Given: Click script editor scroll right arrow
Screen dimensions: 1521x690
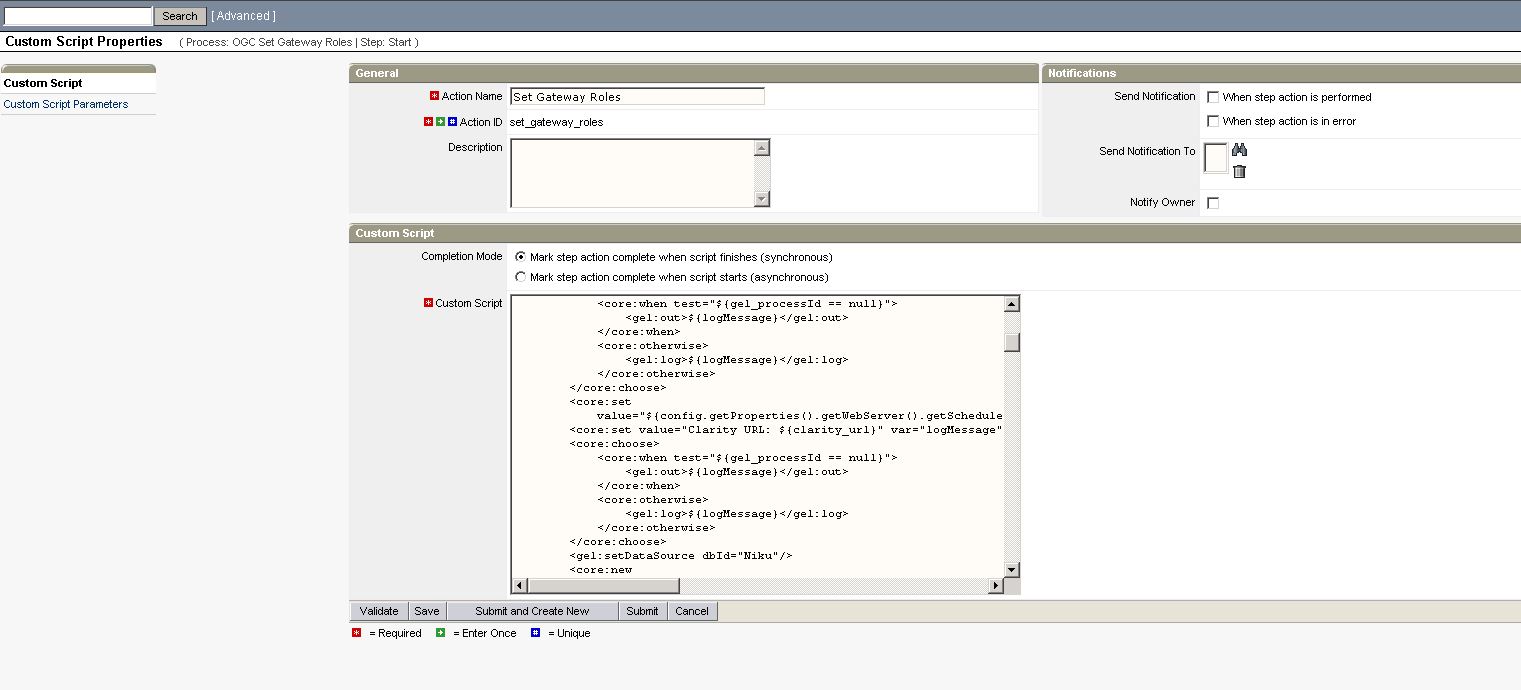Looking at the screenshot, I should (994, 586).
